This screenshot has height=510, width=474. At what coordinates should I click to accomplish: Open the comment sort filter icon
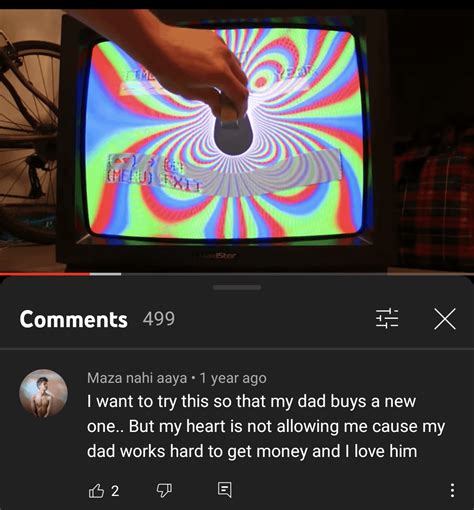[387, 318]
